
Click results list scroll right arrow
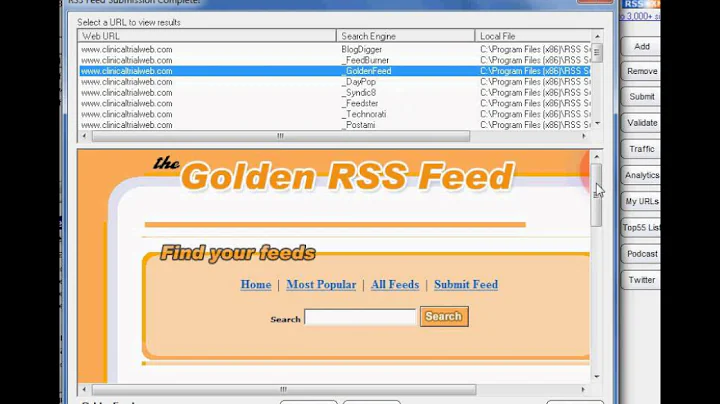(584, 136)
